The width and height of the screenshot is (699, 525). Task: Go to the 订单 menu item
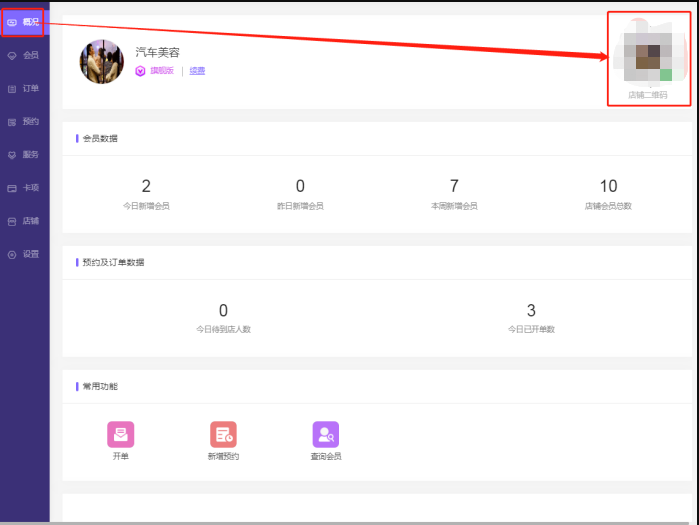[25, 88]
